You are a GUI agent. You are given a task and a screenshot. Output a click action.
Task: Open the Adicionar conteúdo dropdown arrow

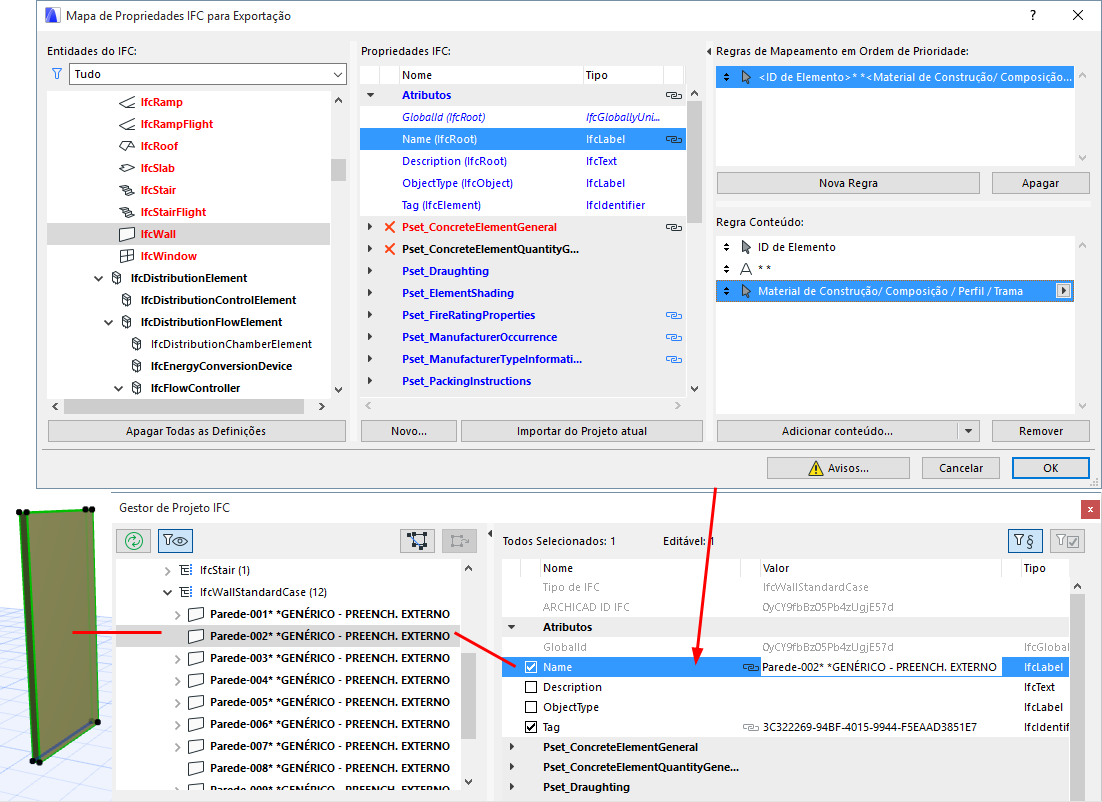968,431
